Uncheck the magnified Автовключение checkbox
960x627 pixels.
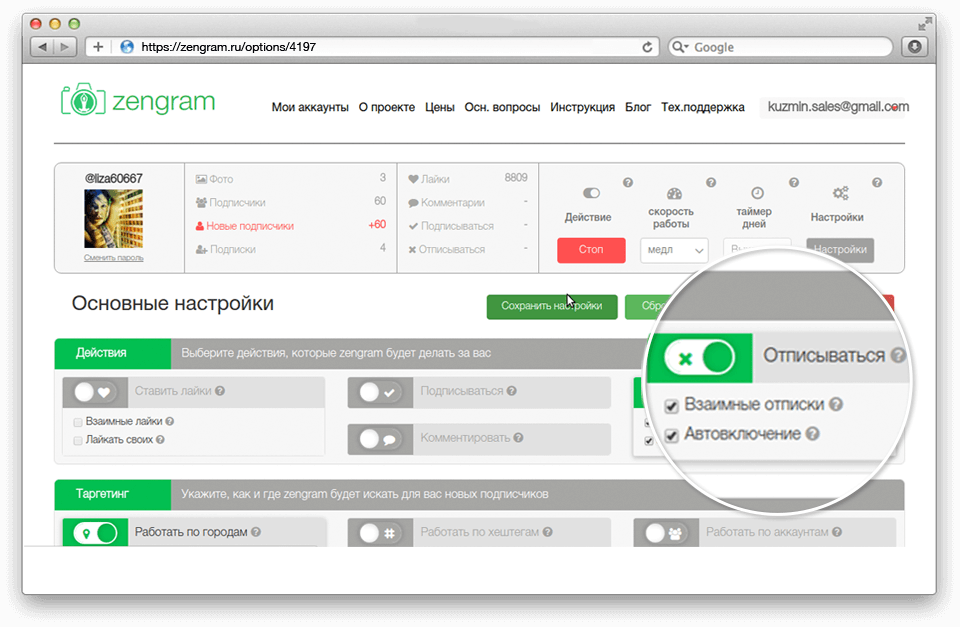tap(672, 435)
